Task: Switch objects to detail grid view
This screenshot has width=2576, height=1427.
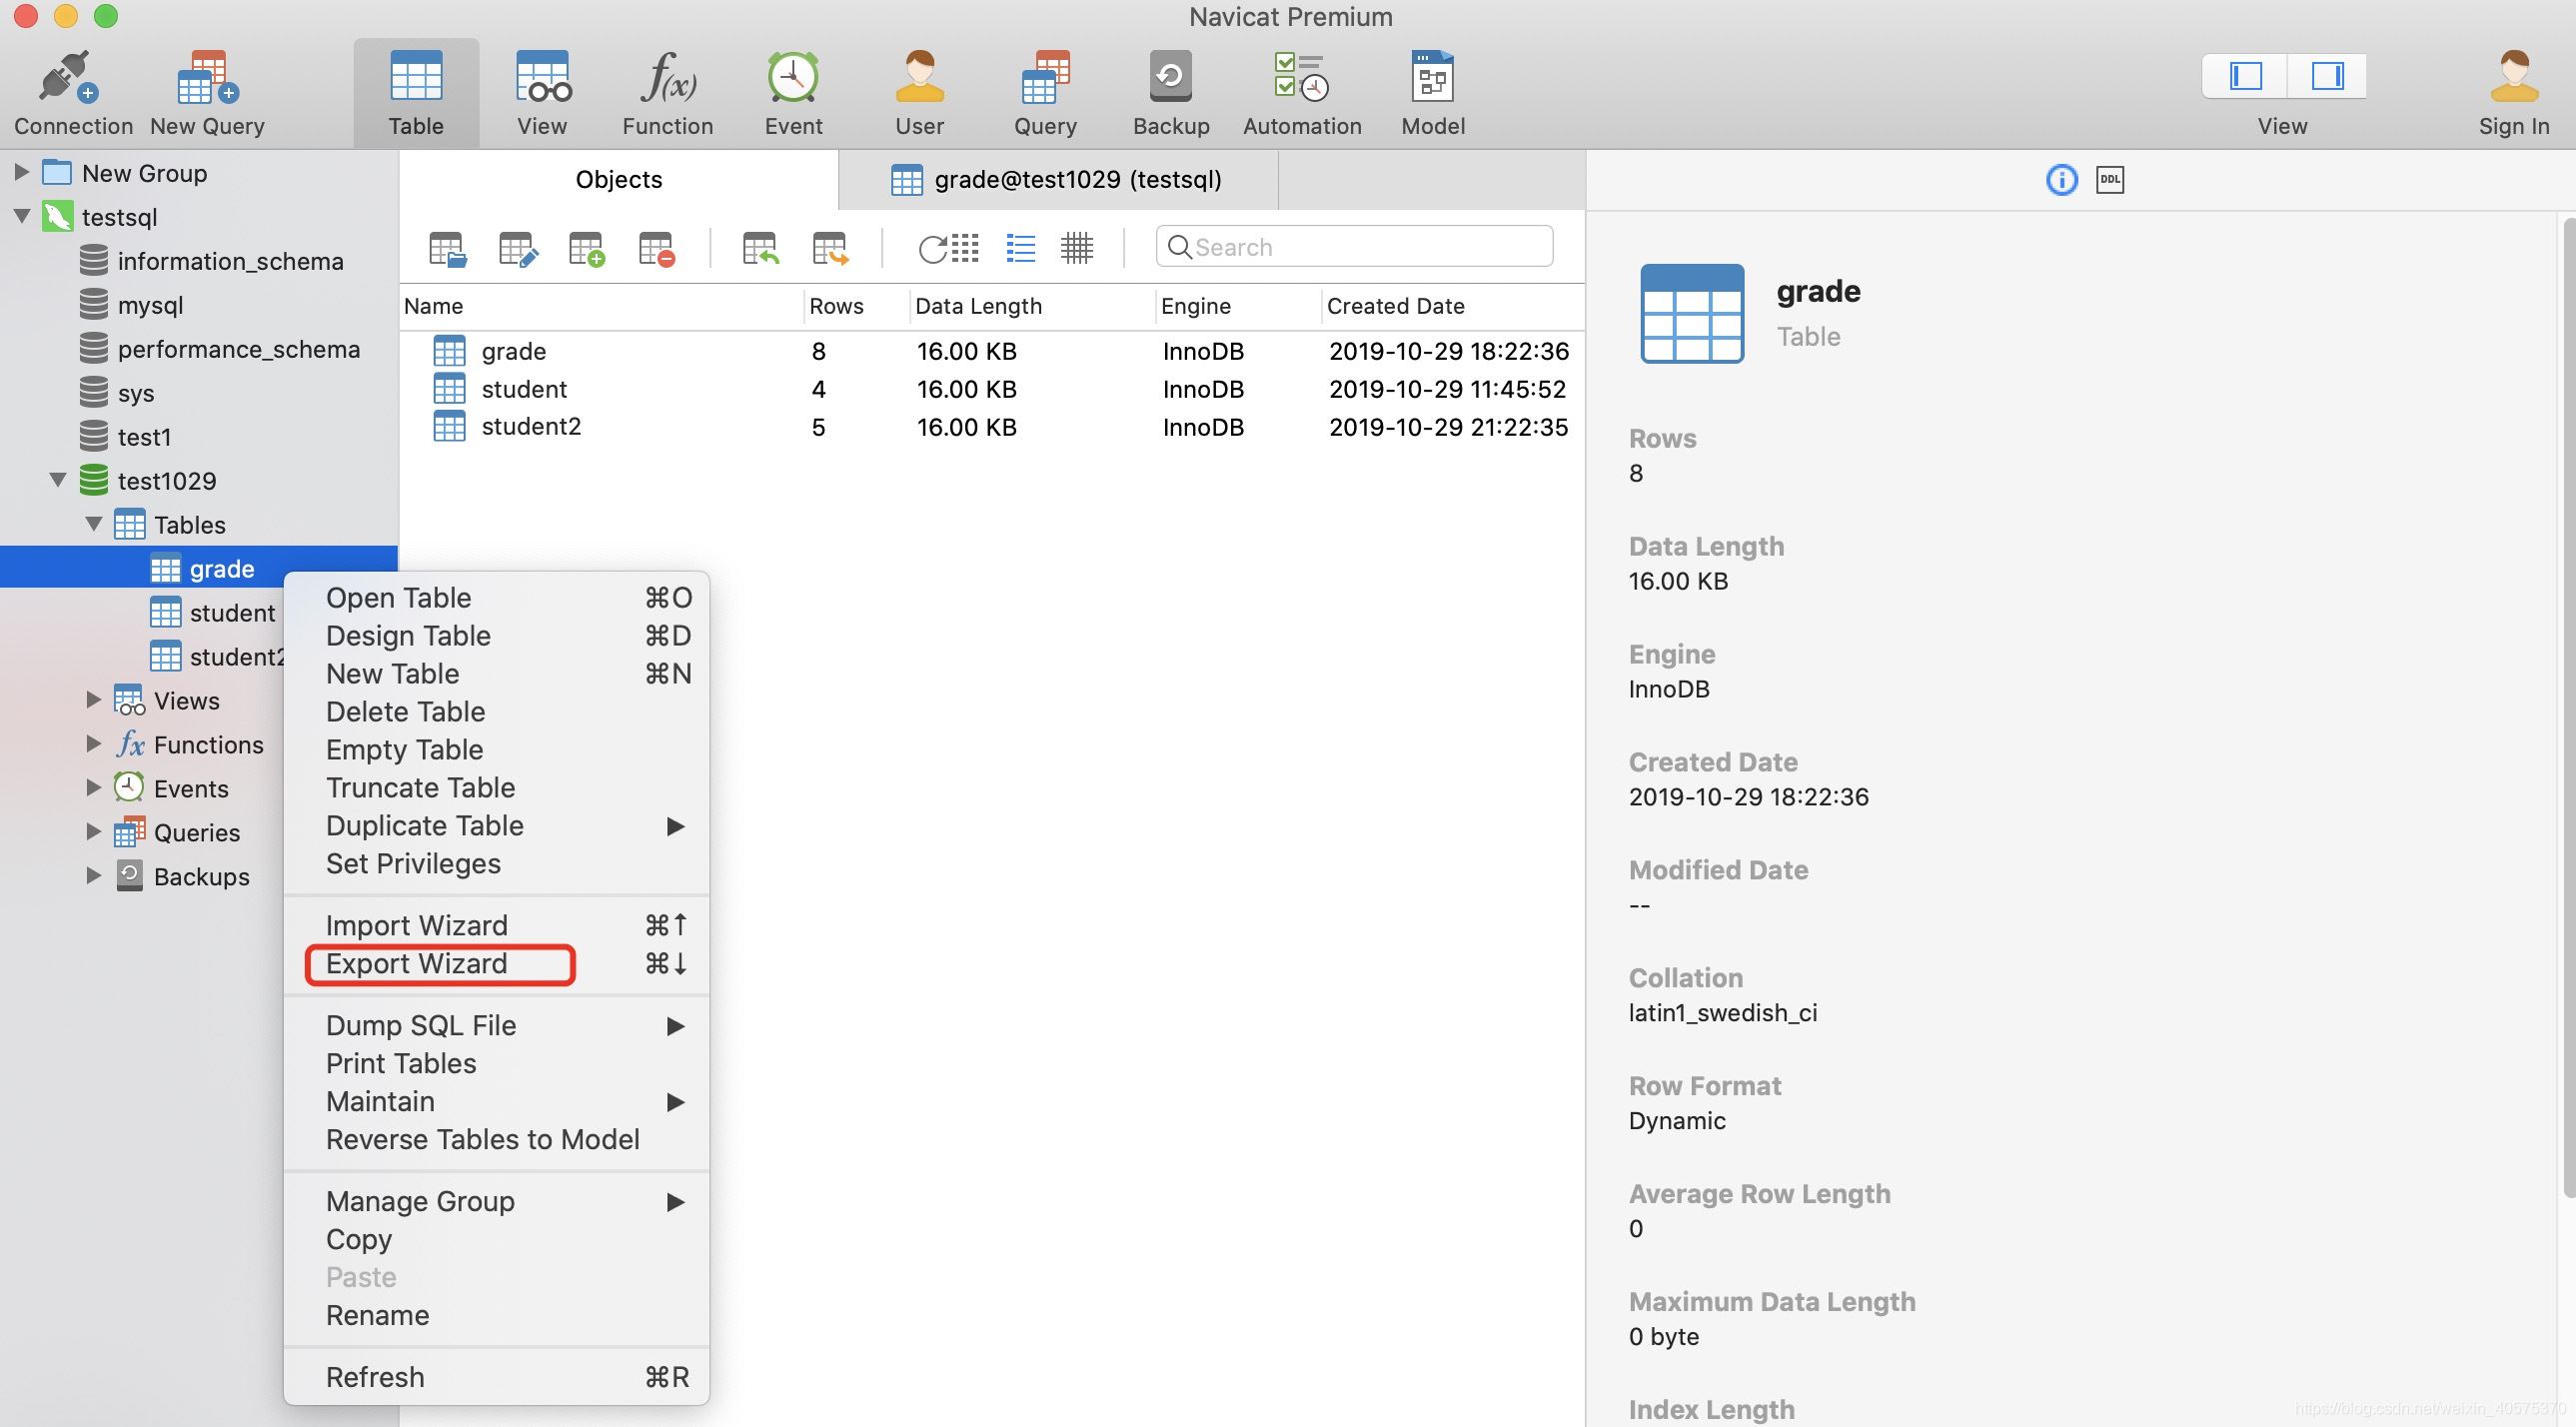Action: (1076, 248)
